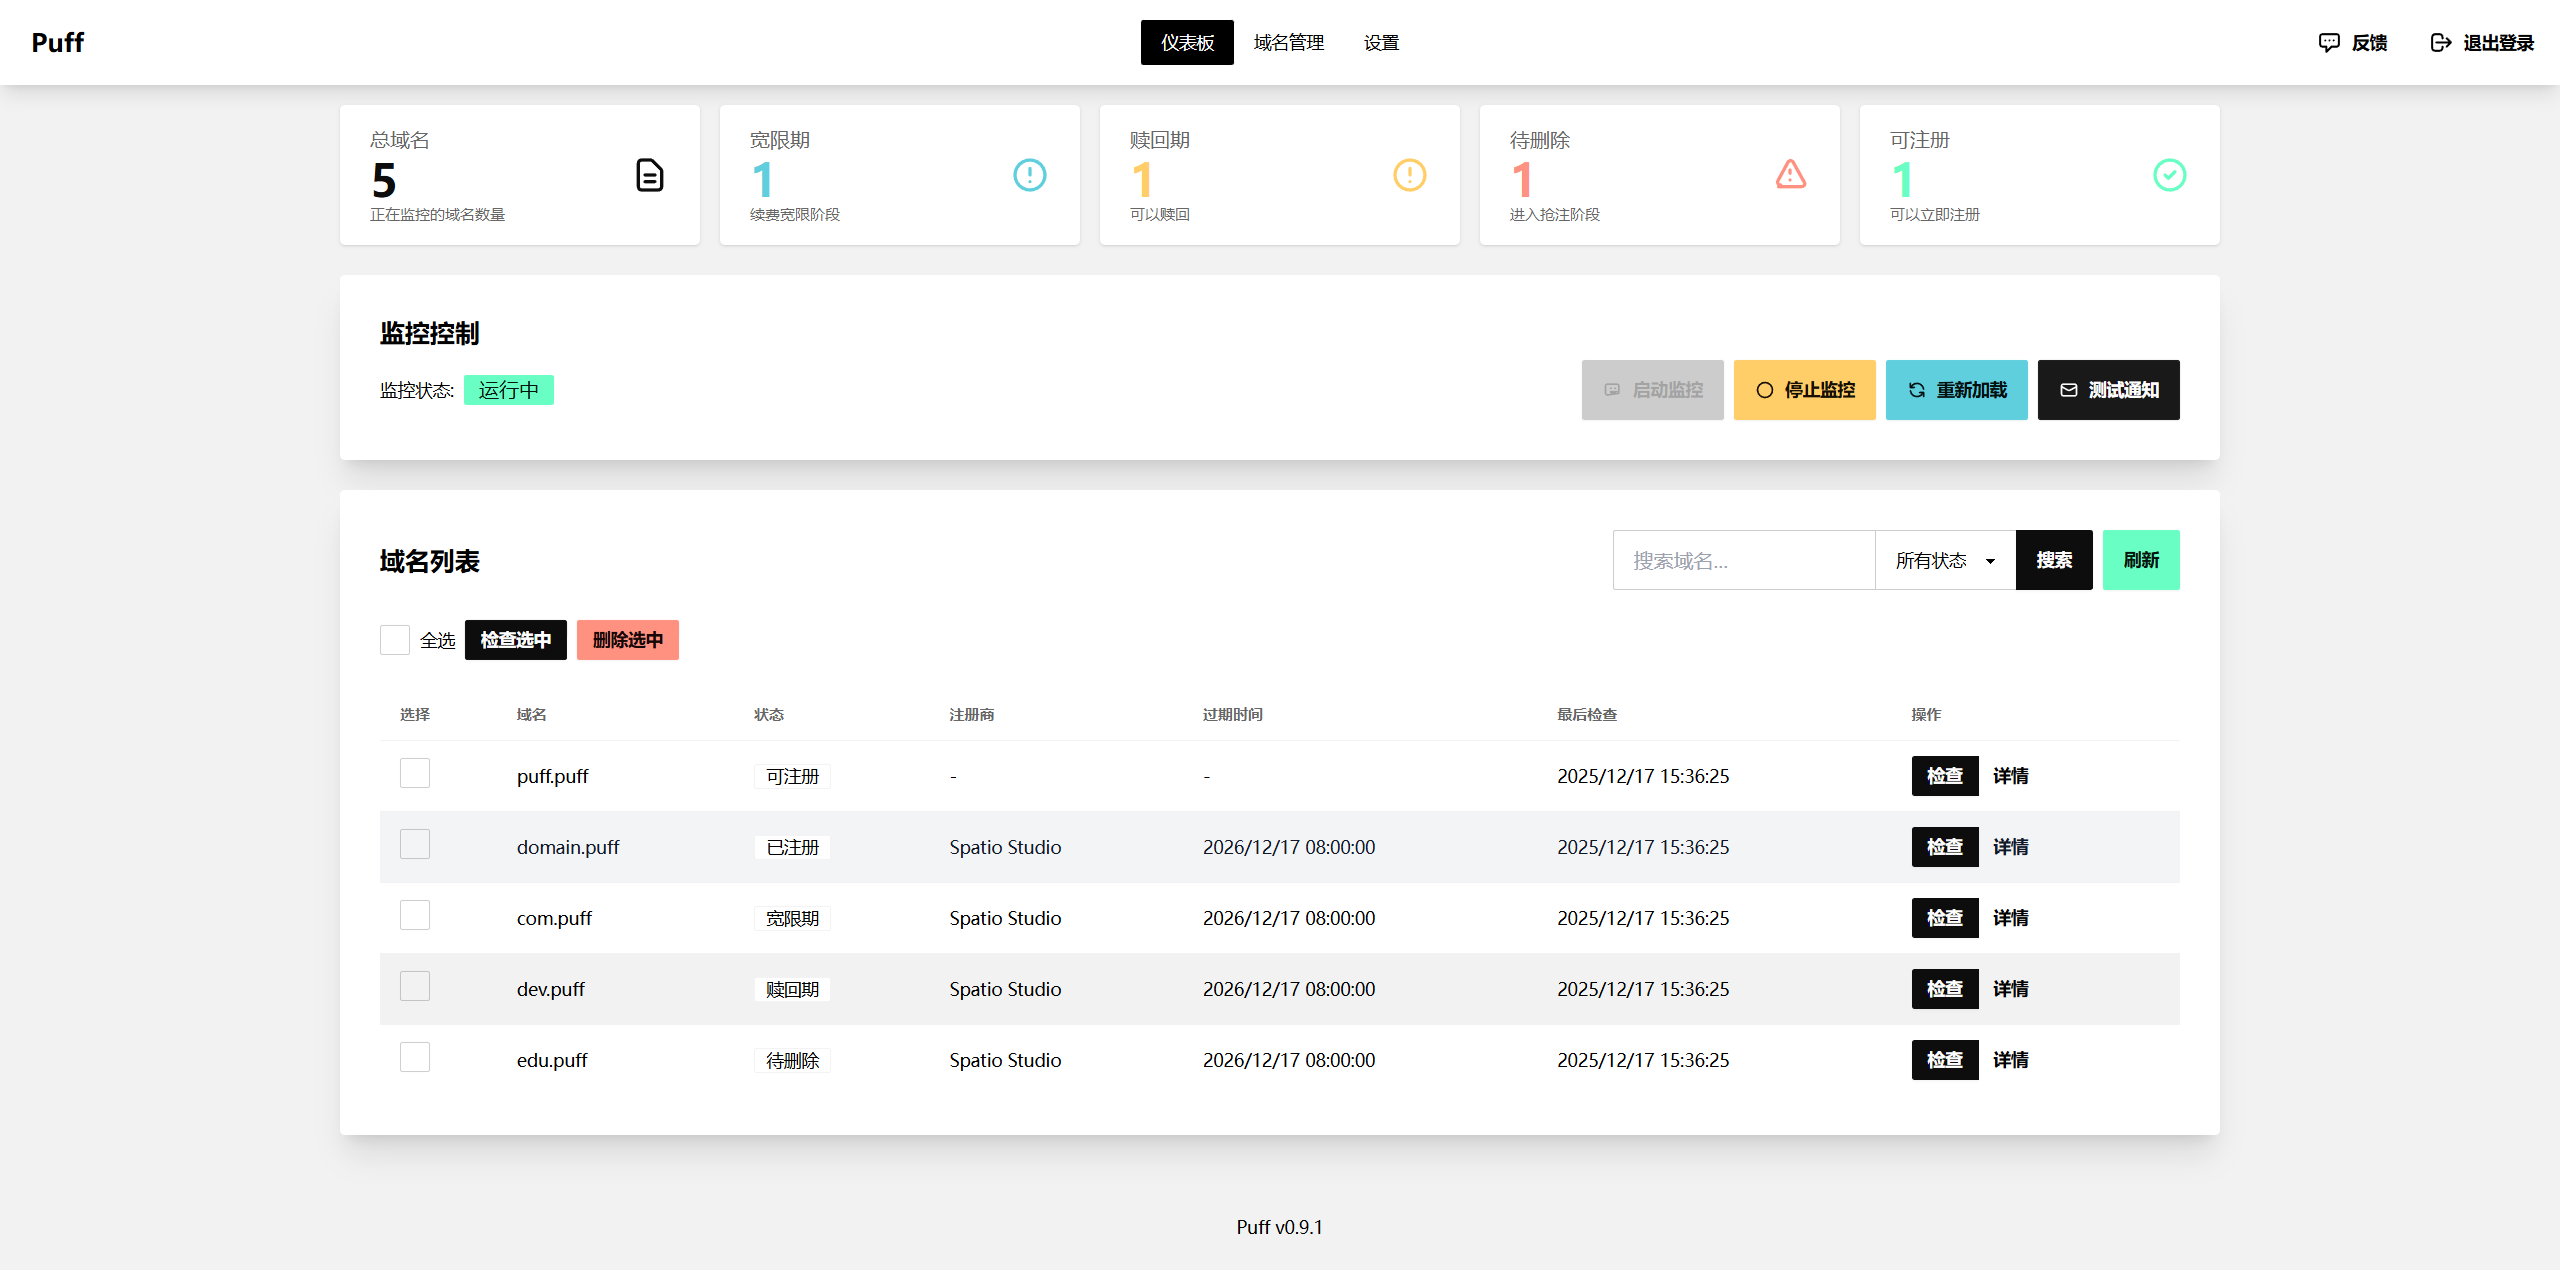Click the teal info icon in 宽限期 card

point(1029,175)
